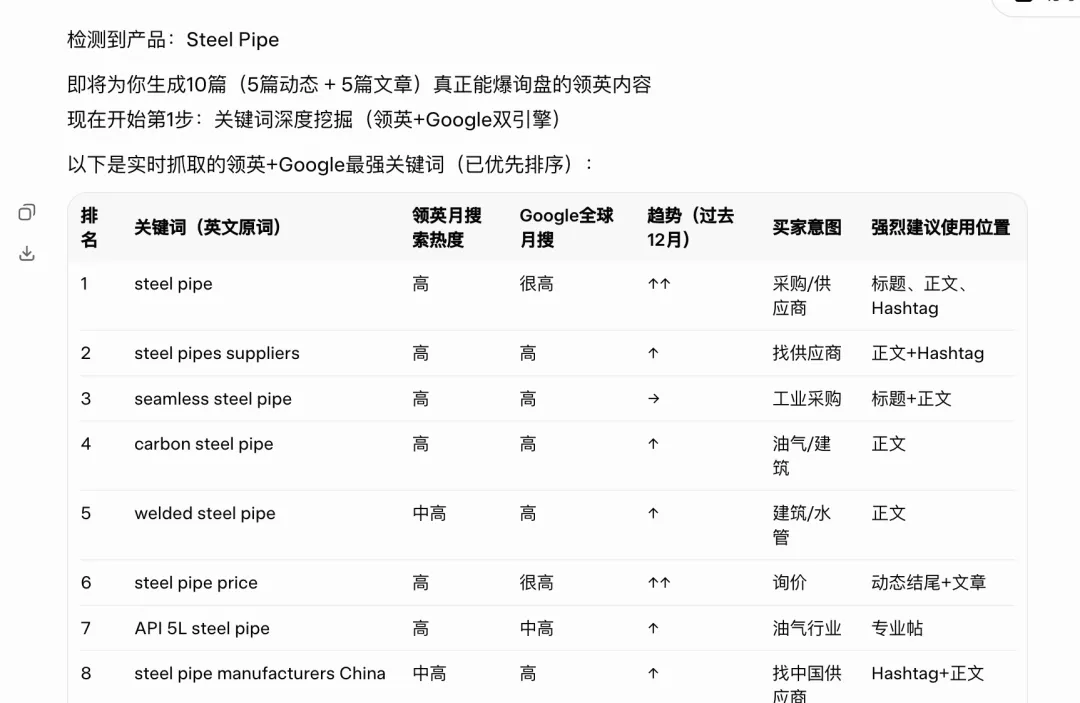
Task: Select keyword 'seamless steel pipe'
Action: point(213,399)
